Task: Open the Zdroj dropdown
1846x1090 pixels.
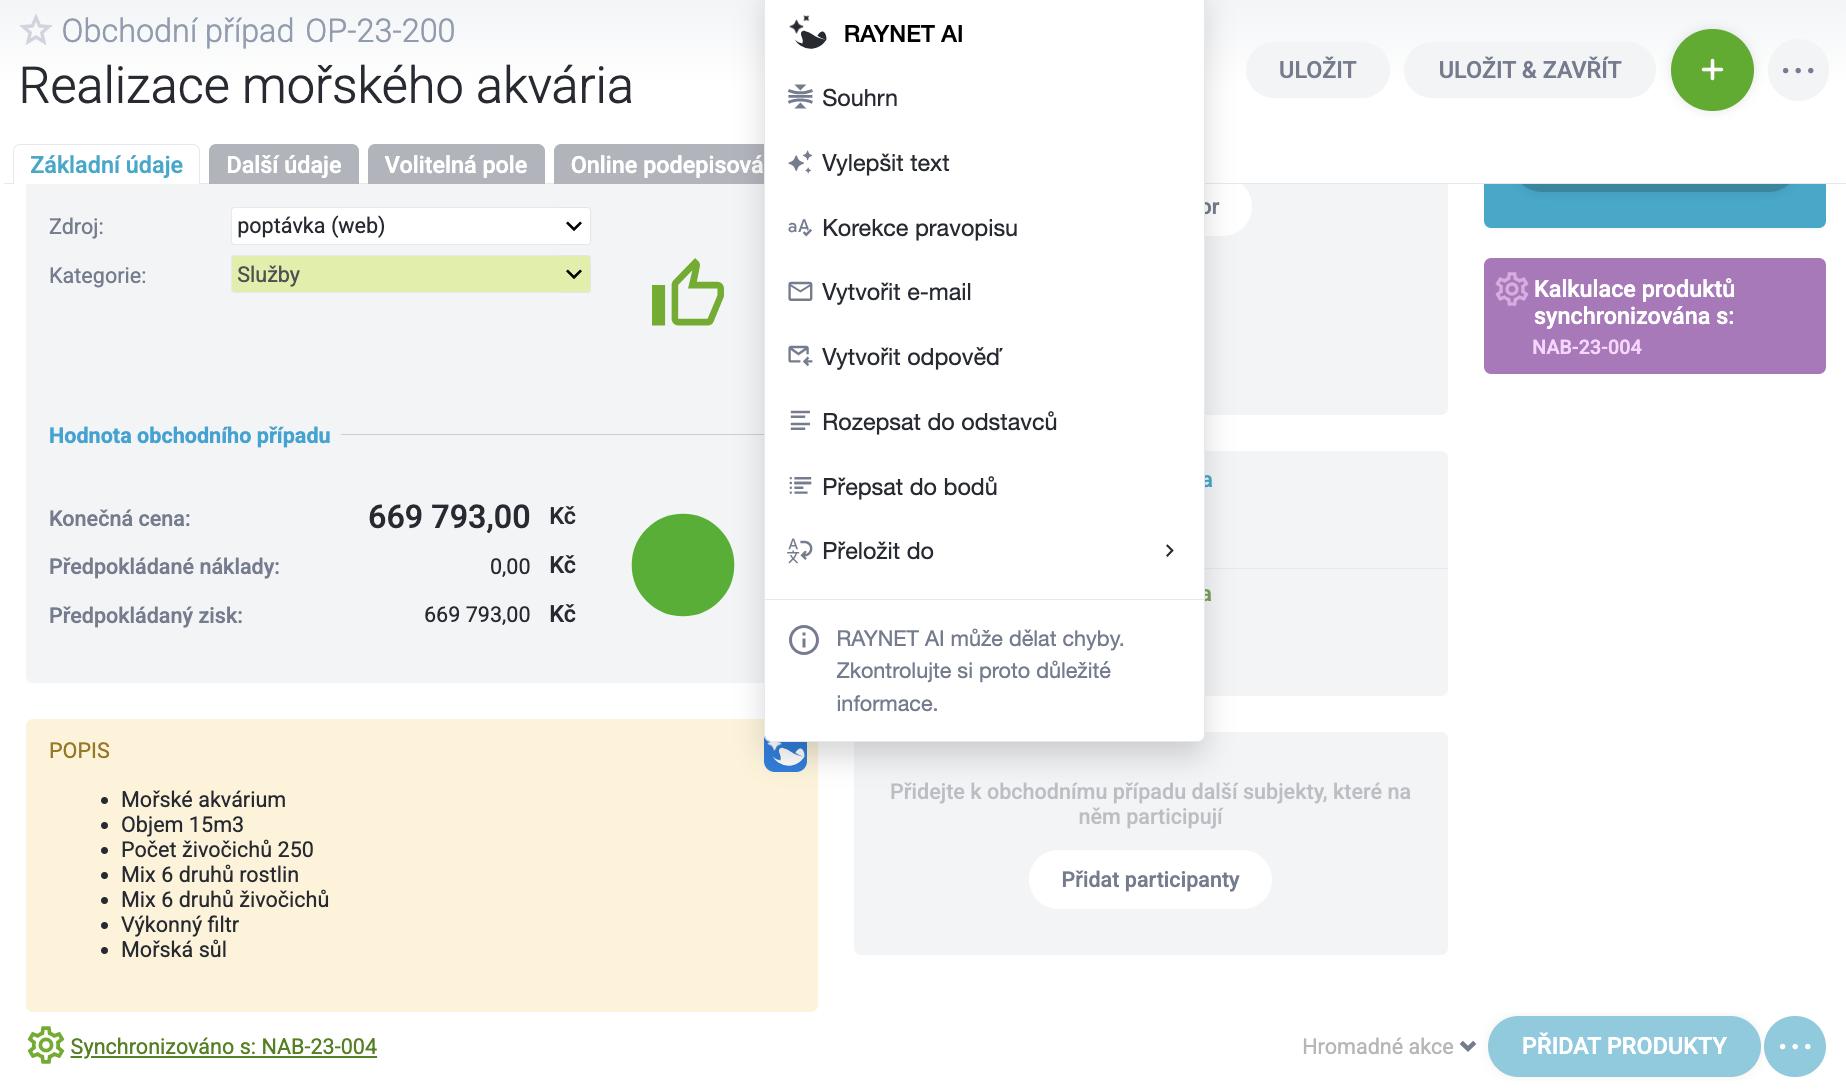Action: click(x=410, y=226)
